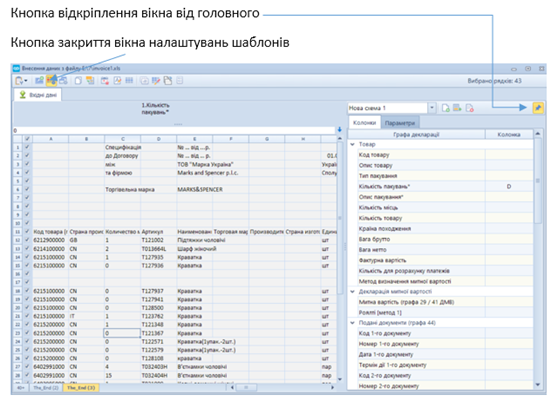
Task: Toggle checkbox of row 21 with T123762
Action: (27, 316)
